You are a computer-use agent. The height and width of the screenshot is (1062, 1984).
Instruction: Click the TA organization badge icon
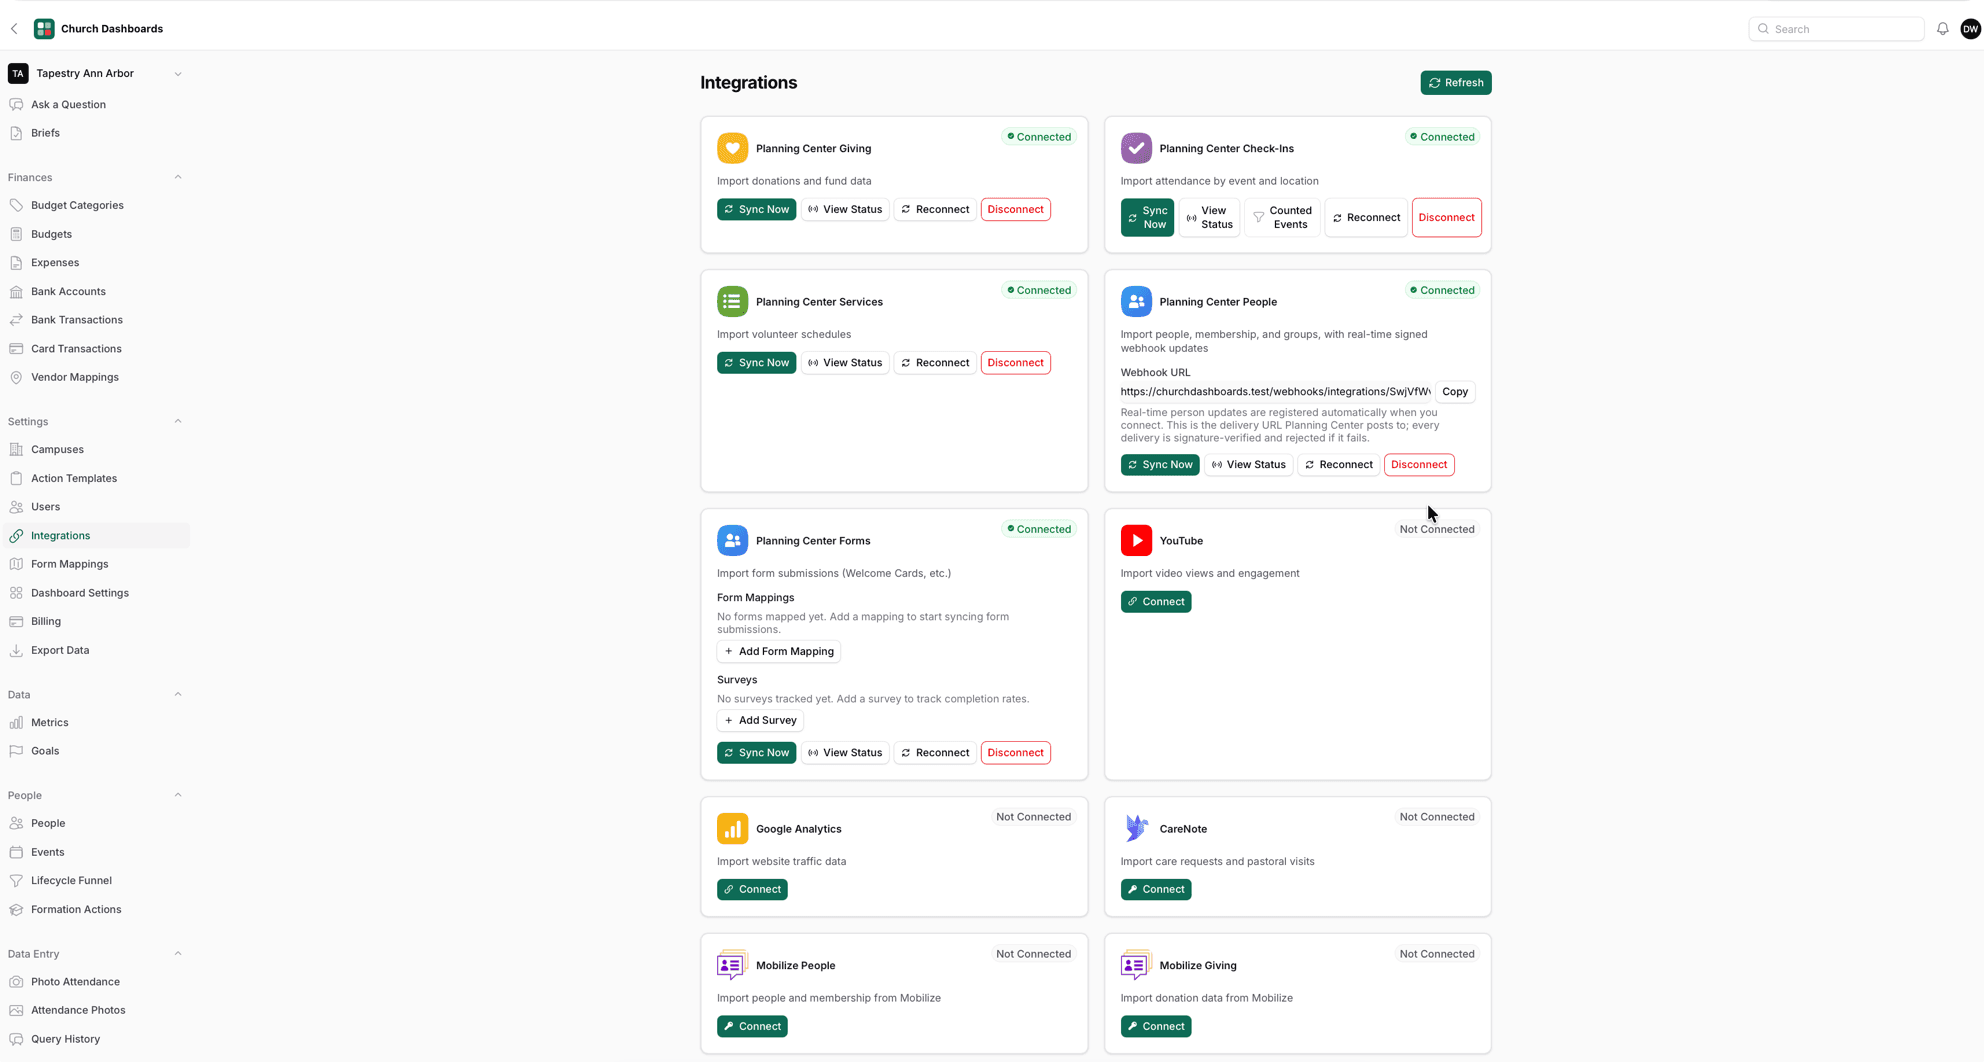point(18,73)
